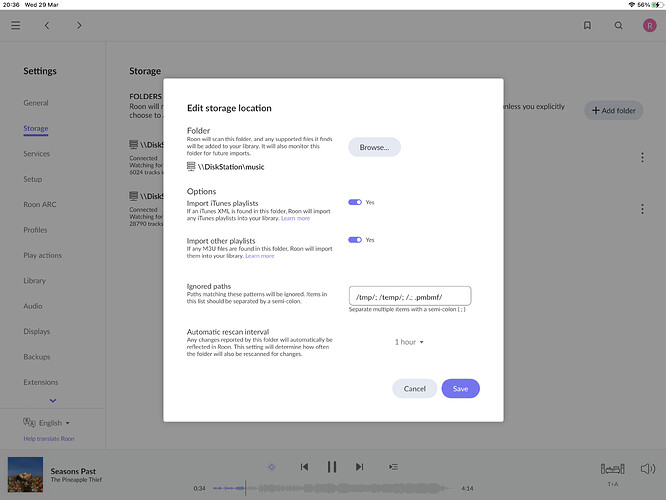
Task: Select the T+A audio zone icon
Action: pyautogui.click(x=612, y=469)
